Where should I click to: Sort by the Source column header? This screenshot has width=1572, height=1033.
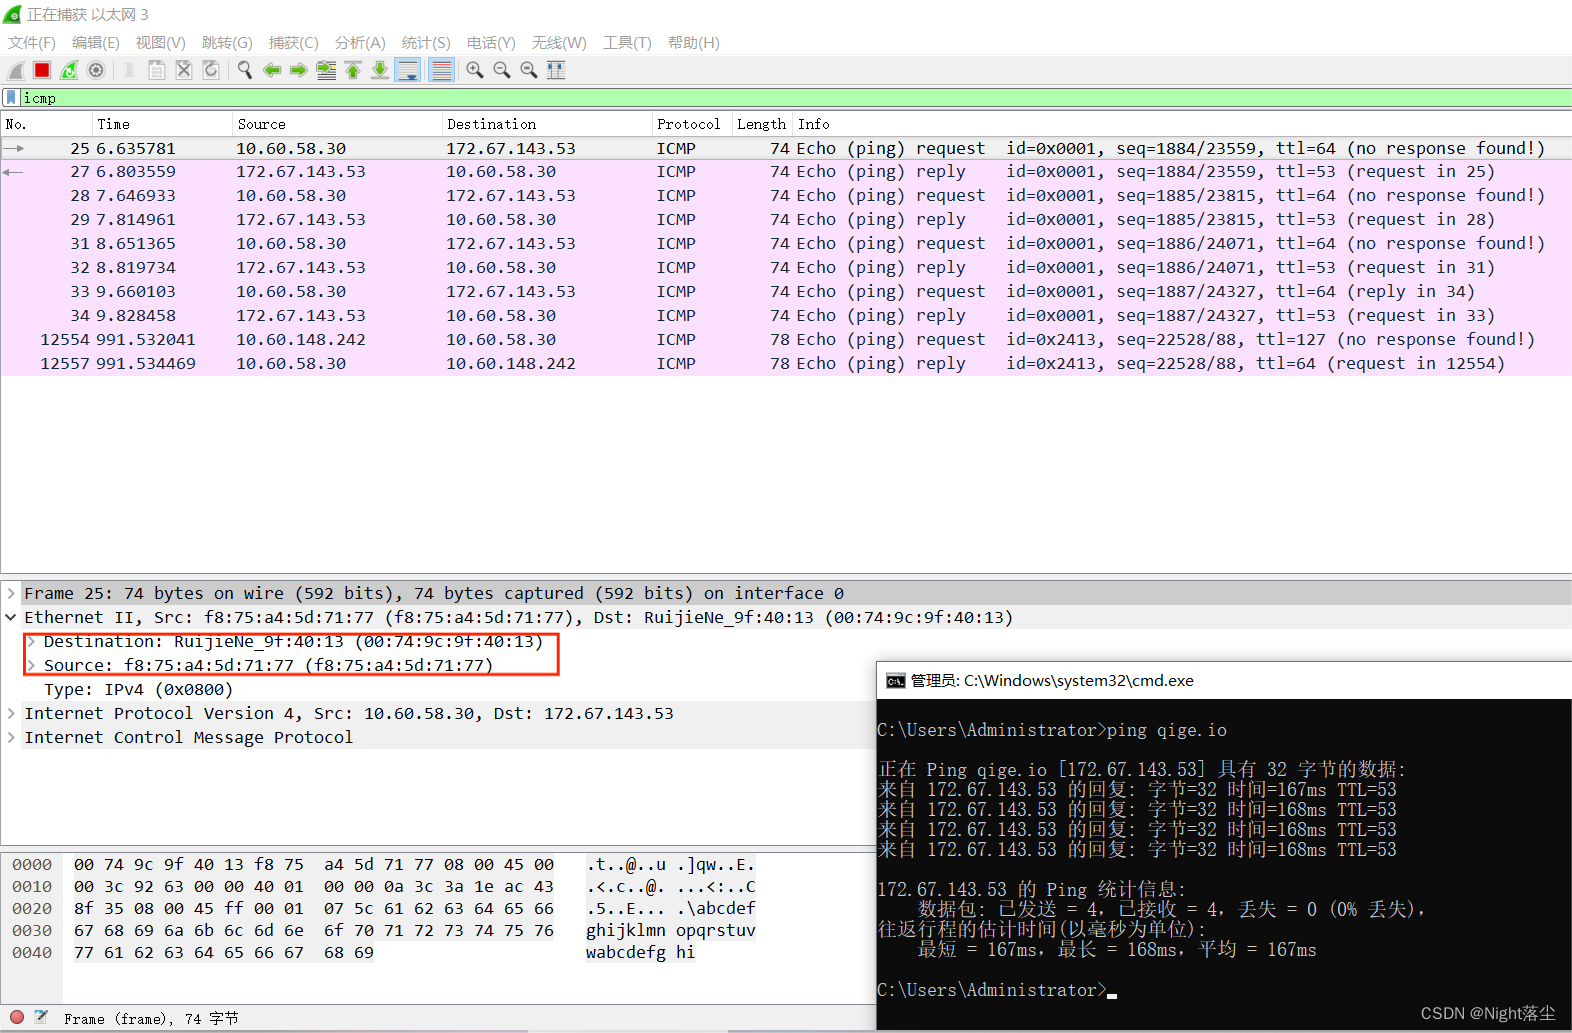tap(337, 124)
